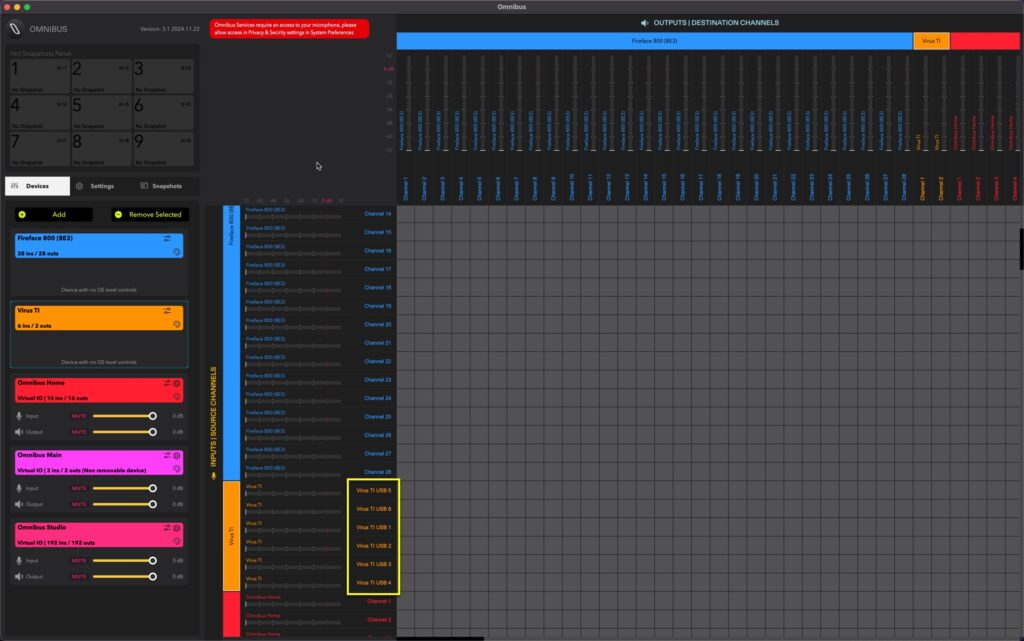Click the speaker output icon on Omnibus Main

point(20,506)
